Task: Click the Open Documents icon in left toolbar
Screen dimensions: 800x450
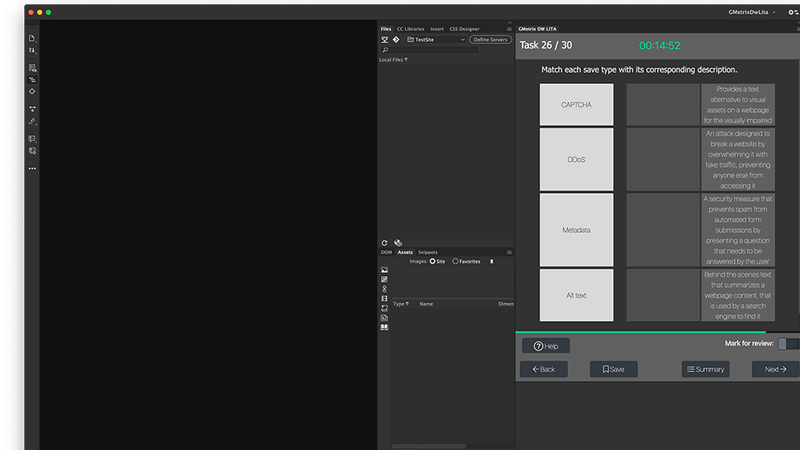Action: (x=32, y=38)
